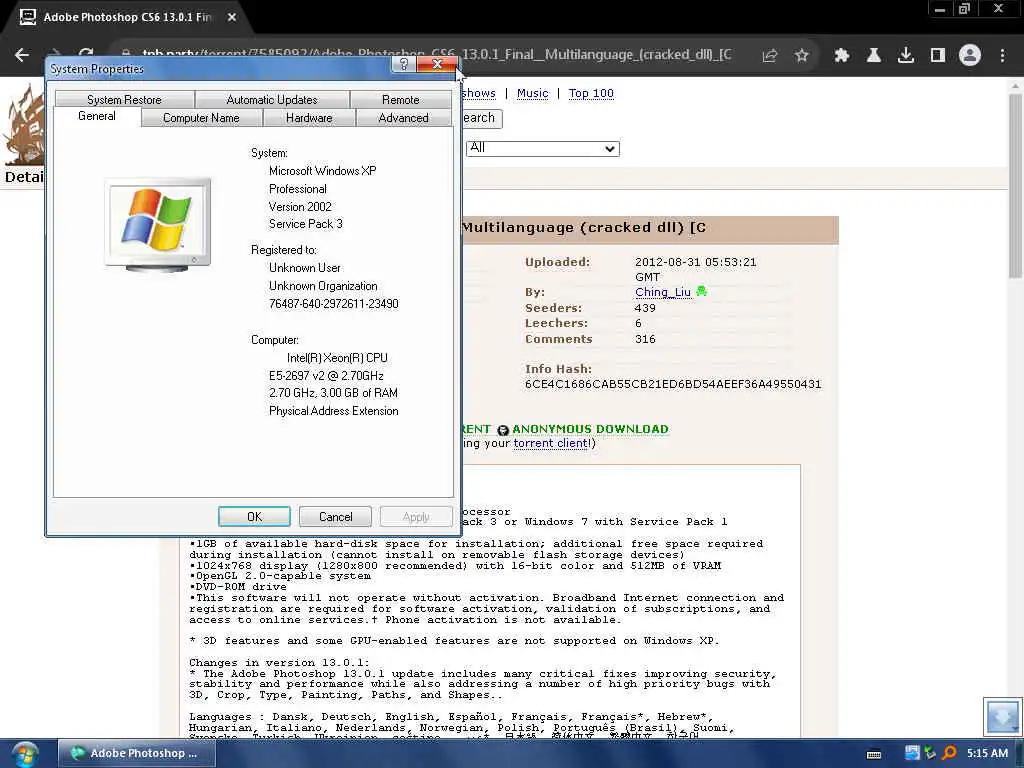Image resolution: width=1024 pixels, height=768 pixels.
Task: Click the Pirate Bay ship logo
Action: click(24, 125)
